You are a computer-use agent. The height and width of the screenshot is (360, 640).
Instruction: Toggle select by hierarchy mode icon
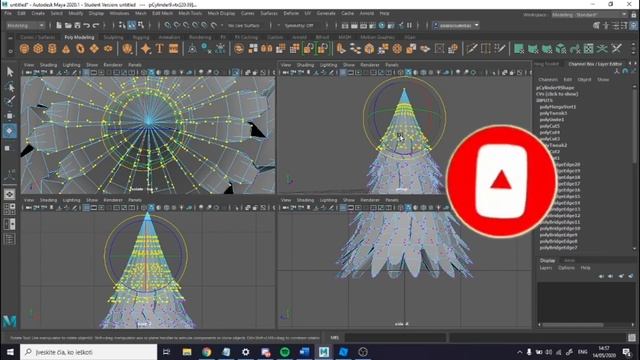[122, 25]
